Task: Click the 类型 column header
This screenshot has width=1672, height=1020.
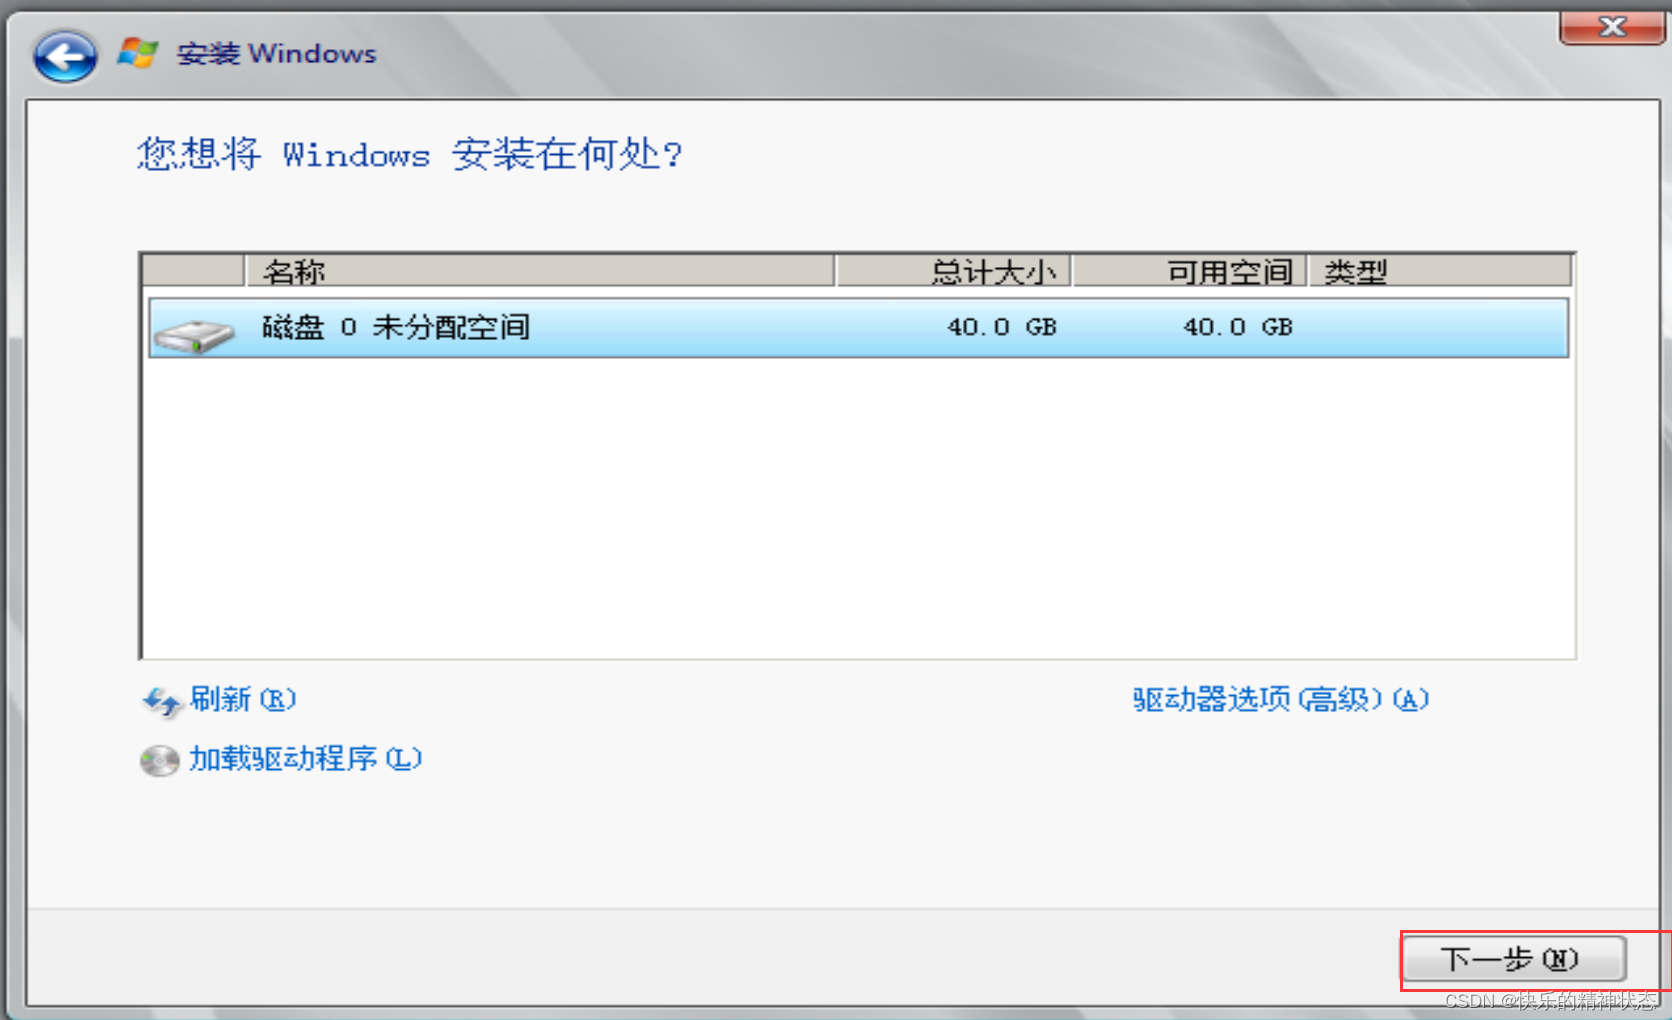Action: coord(1440,271)
